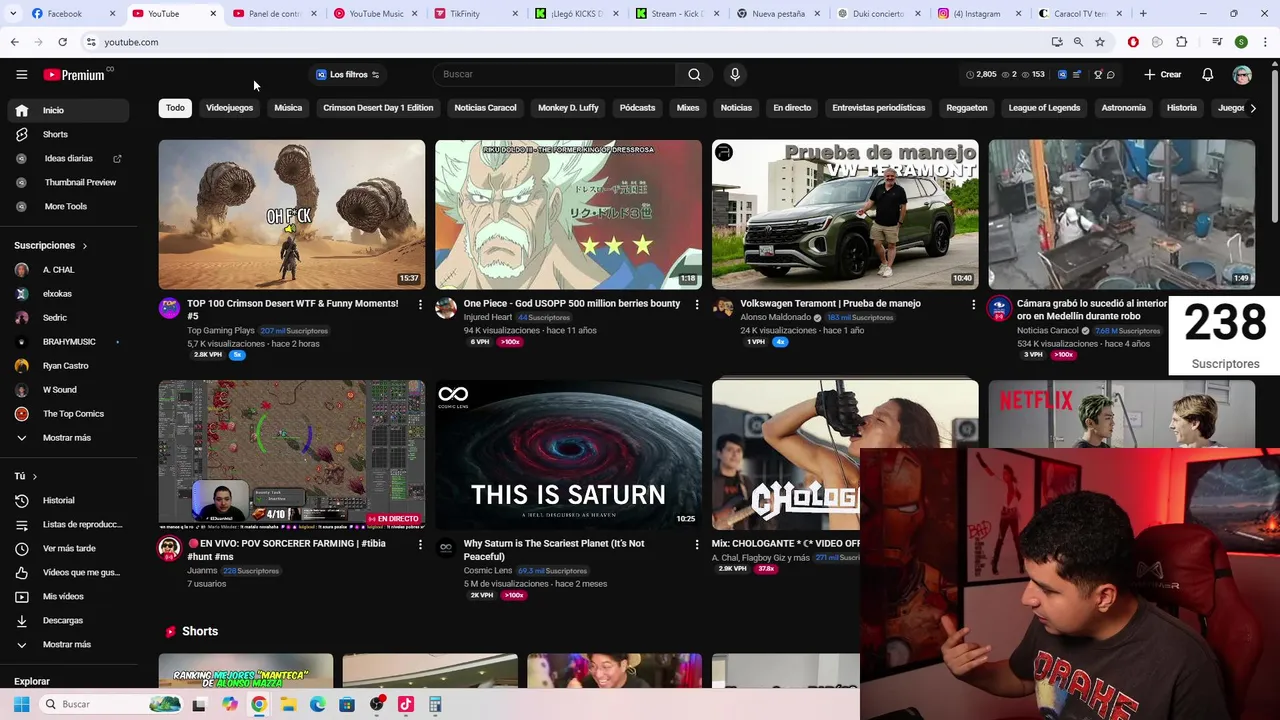Screen dimensions: 1280x720
Task: Click the Crear button
Action: pyautogui.click(x=1163, y=75)
